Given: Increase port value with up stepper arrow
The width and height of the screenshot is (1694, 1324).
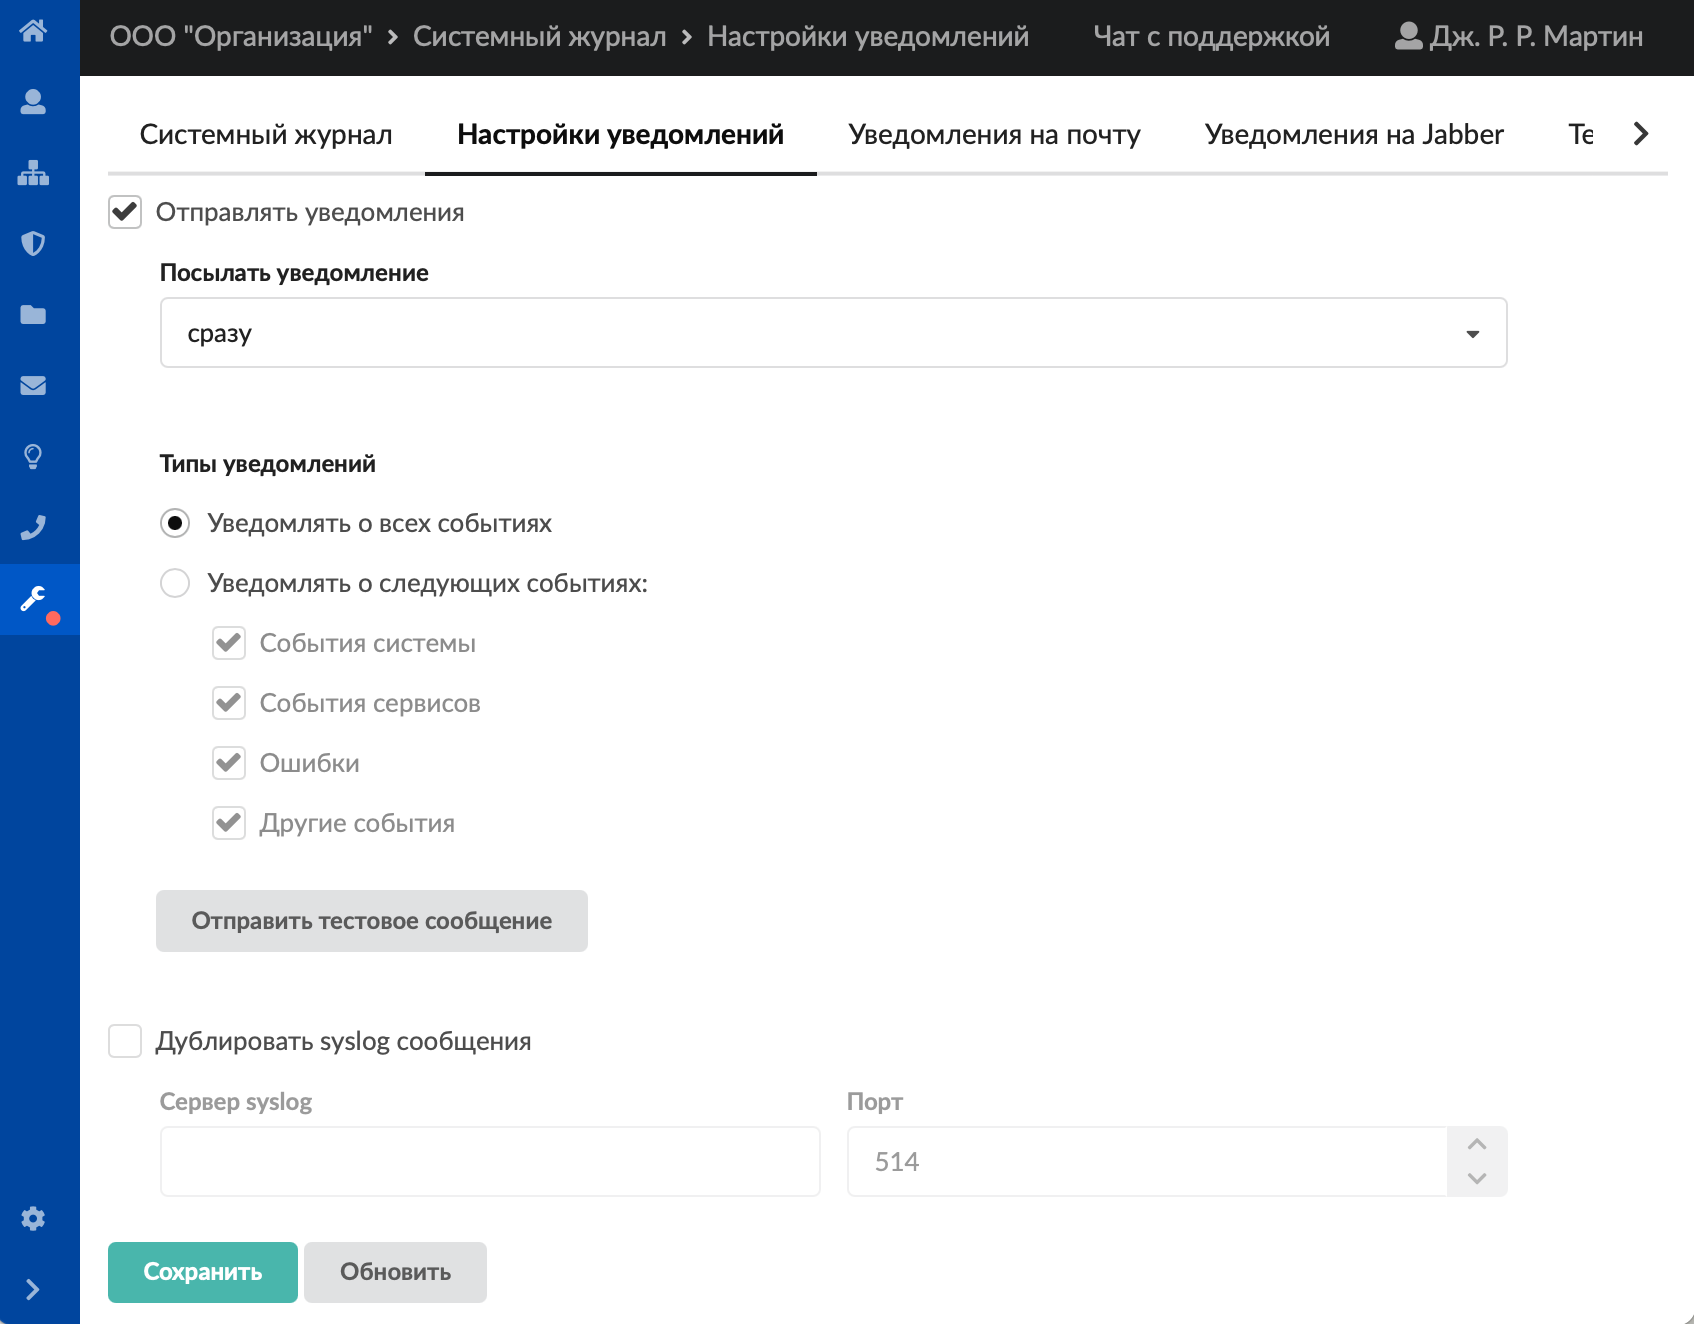Looking at the screenshot, I should [1477, 1144].
